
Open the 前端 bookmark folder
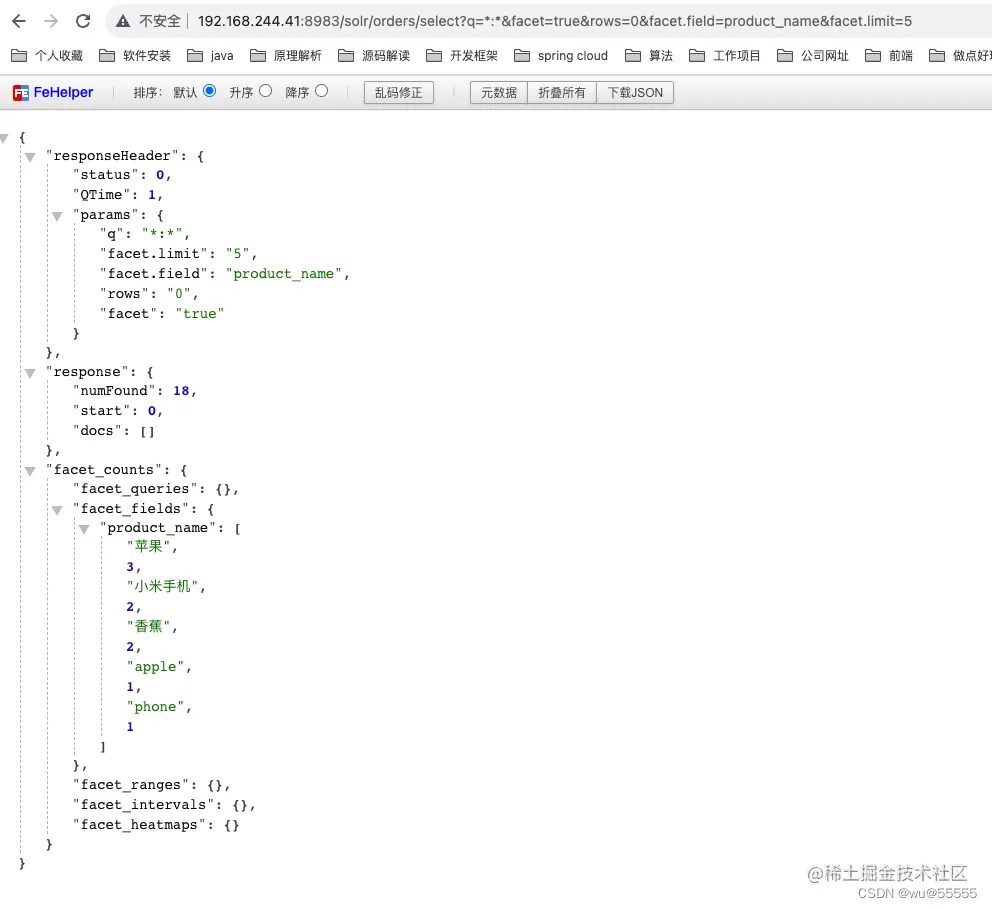(888, 56)
